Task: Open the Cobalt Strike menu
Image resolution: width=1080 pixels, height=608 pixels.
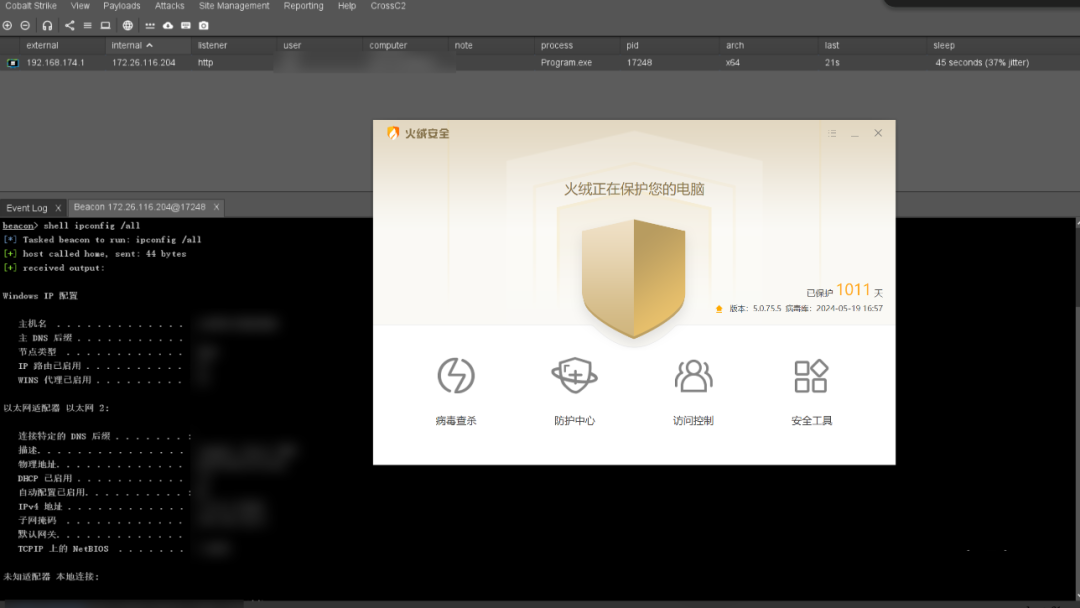Action: (x=31, y=6)
